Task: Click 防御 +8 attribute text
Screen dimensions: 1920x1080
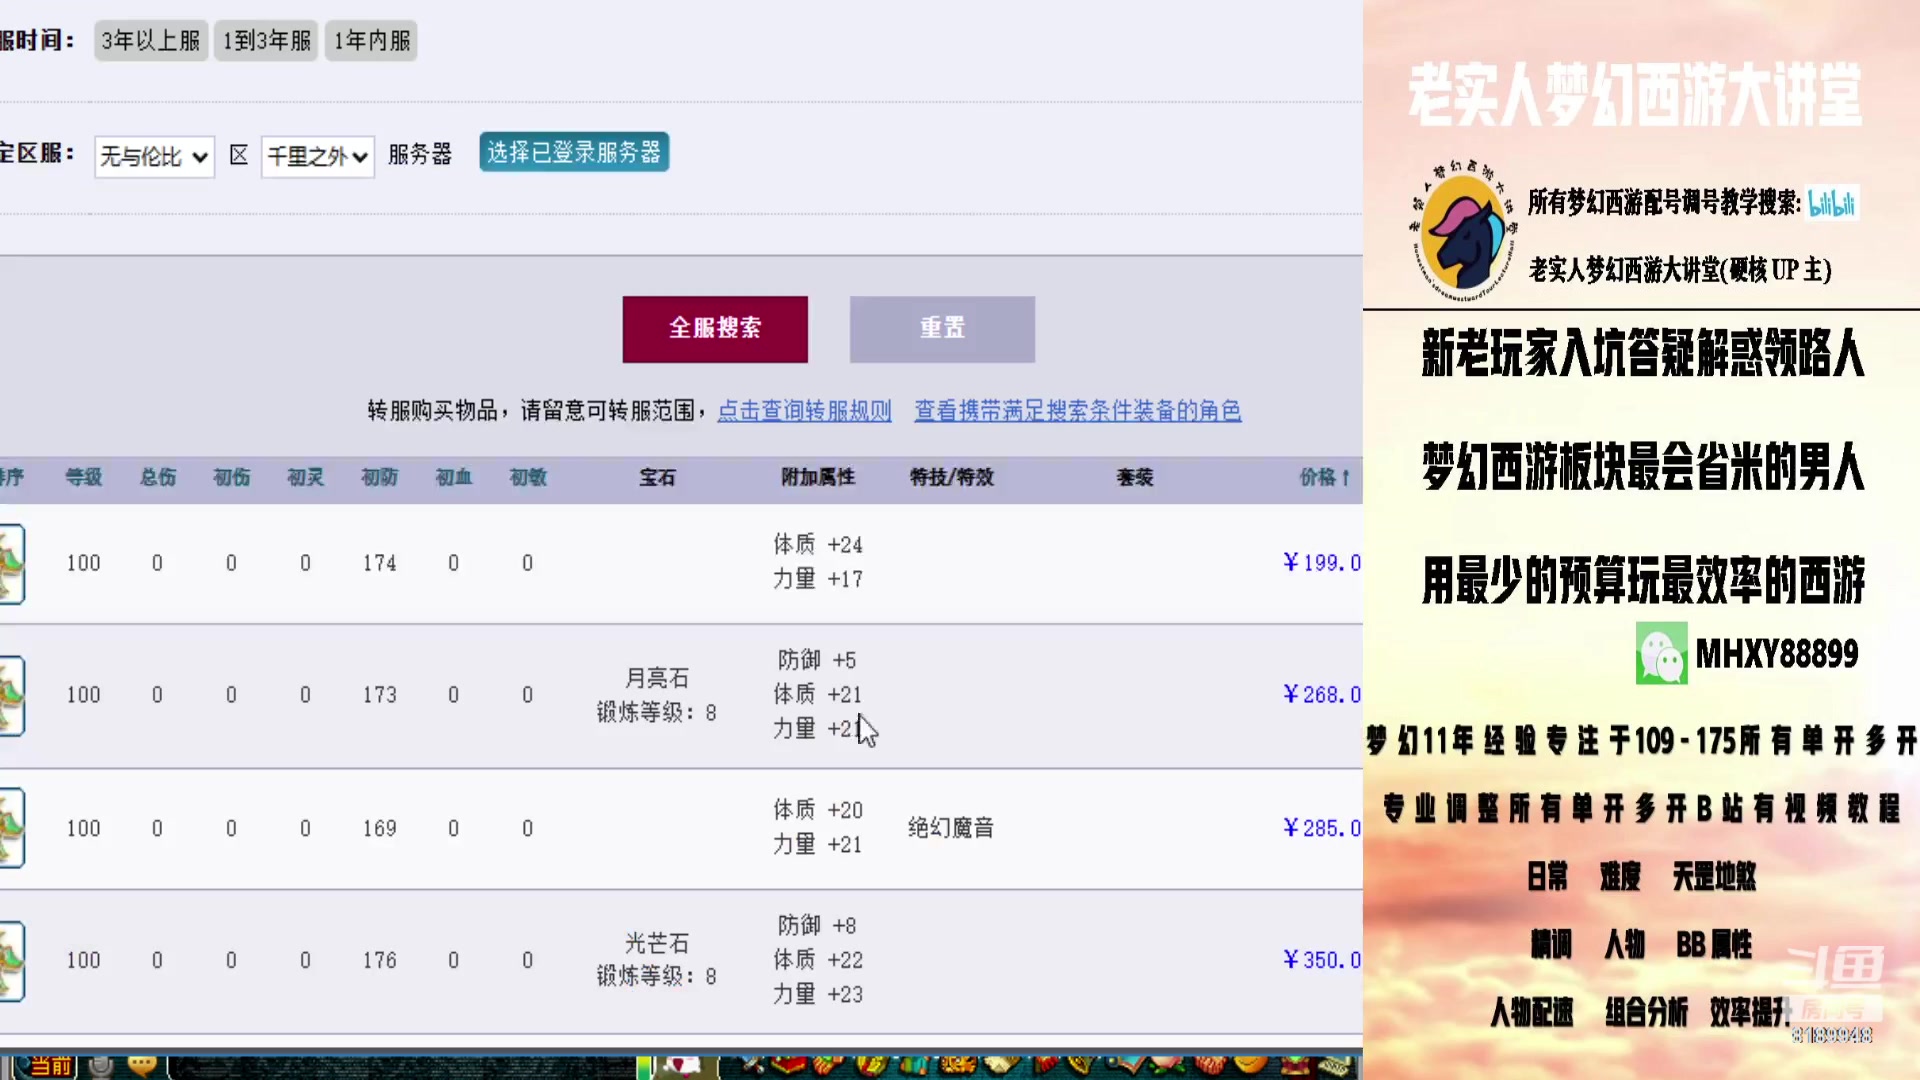Action: coord(817,926)
